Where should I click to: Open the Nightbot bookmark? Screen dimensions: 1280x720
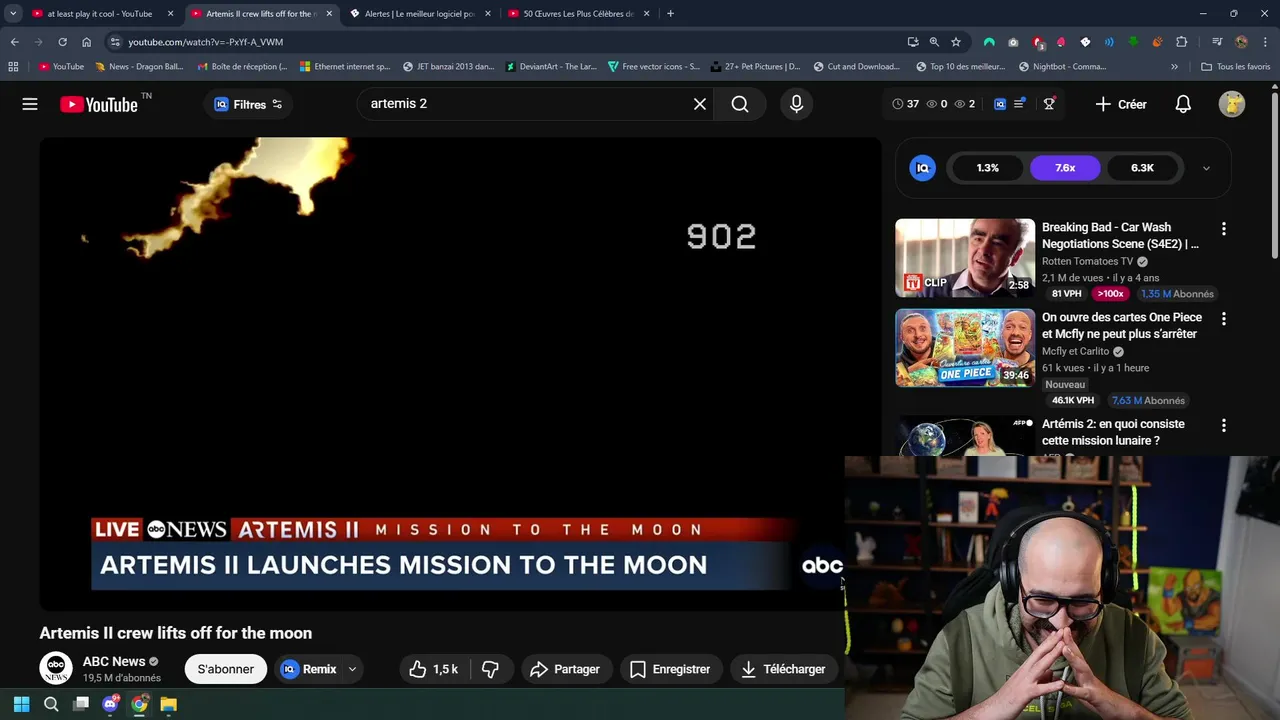(x=1062, y=67)
